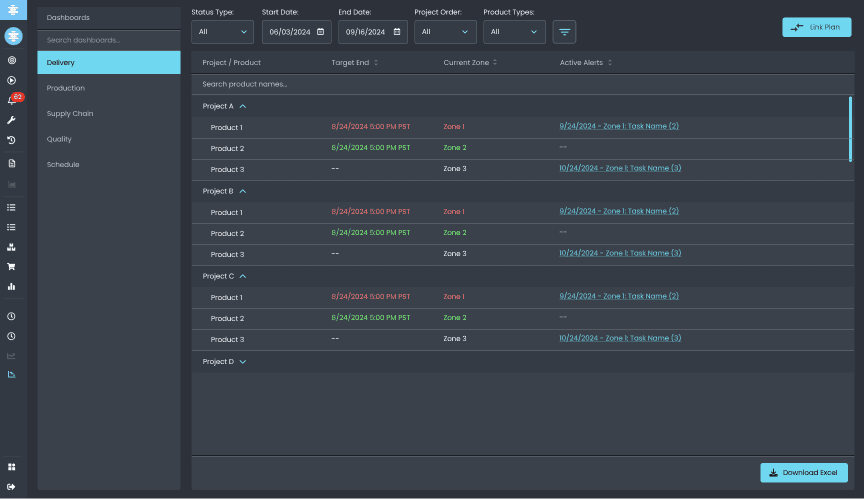The width and height of the screenshot is (864, 499).
Task: Click the Download Excel button
Action: coord(804,473)
